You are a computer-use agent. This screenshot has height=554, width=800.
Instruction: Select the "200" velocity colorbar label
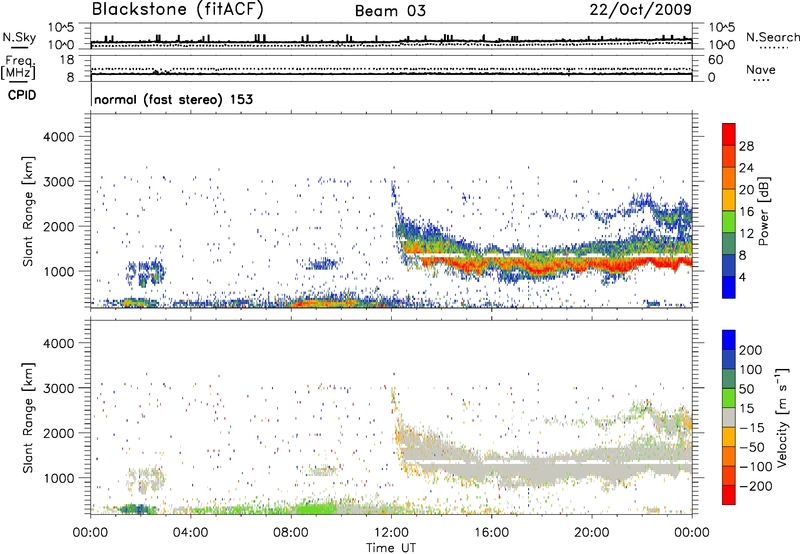click(751, 350)
